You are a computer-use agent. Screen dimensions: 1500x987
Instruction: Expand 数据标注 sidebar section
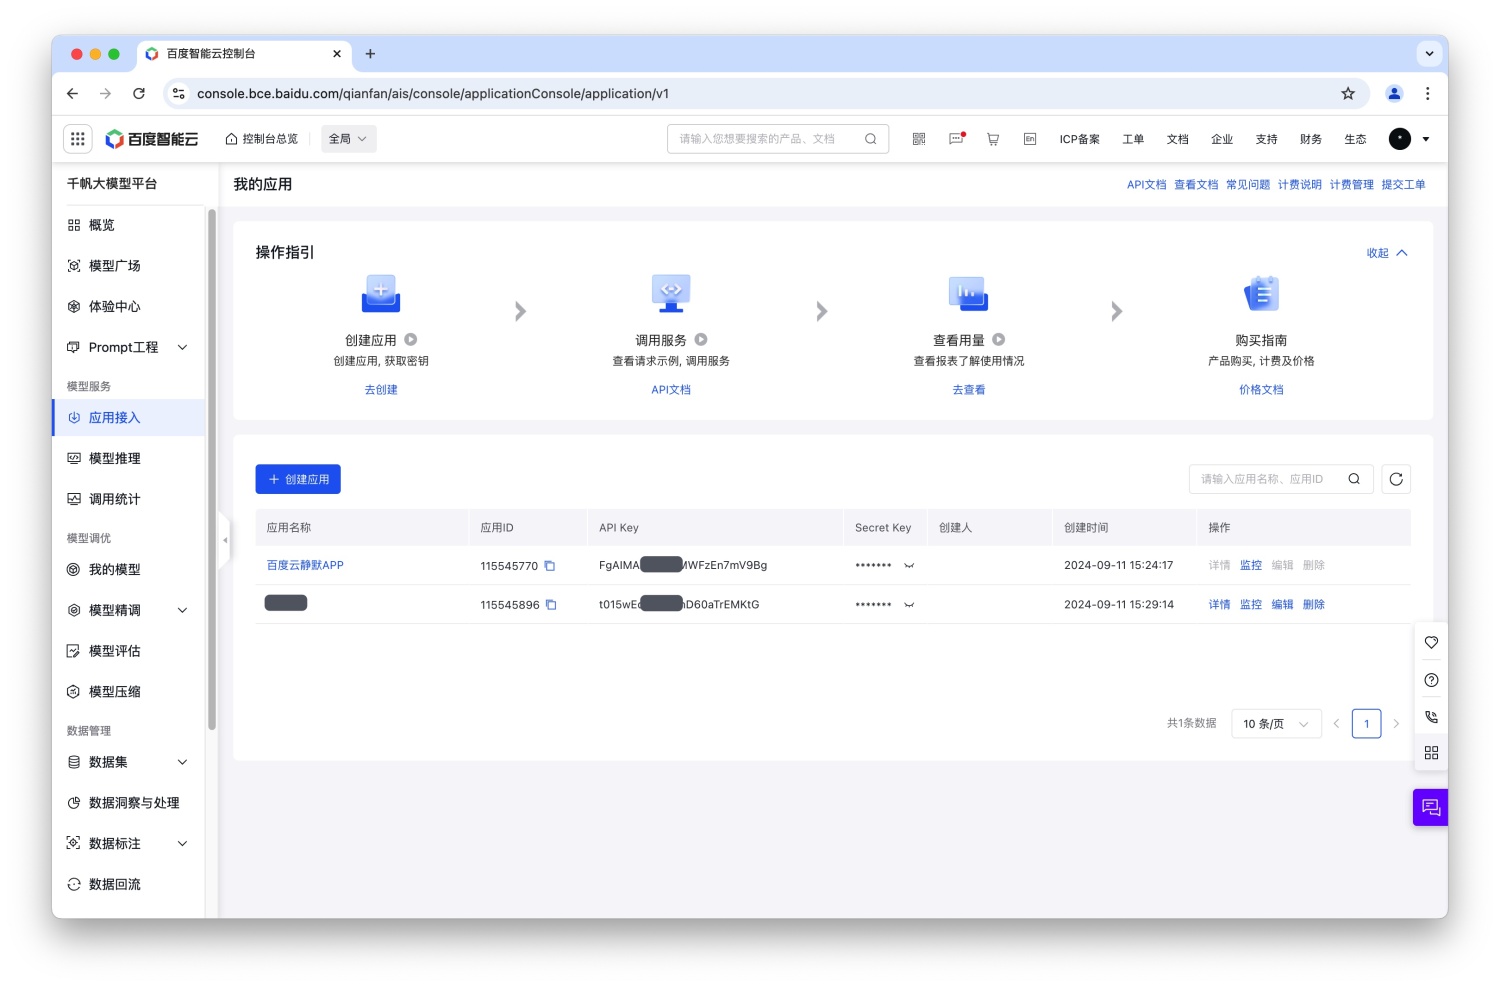coord(182,843)
